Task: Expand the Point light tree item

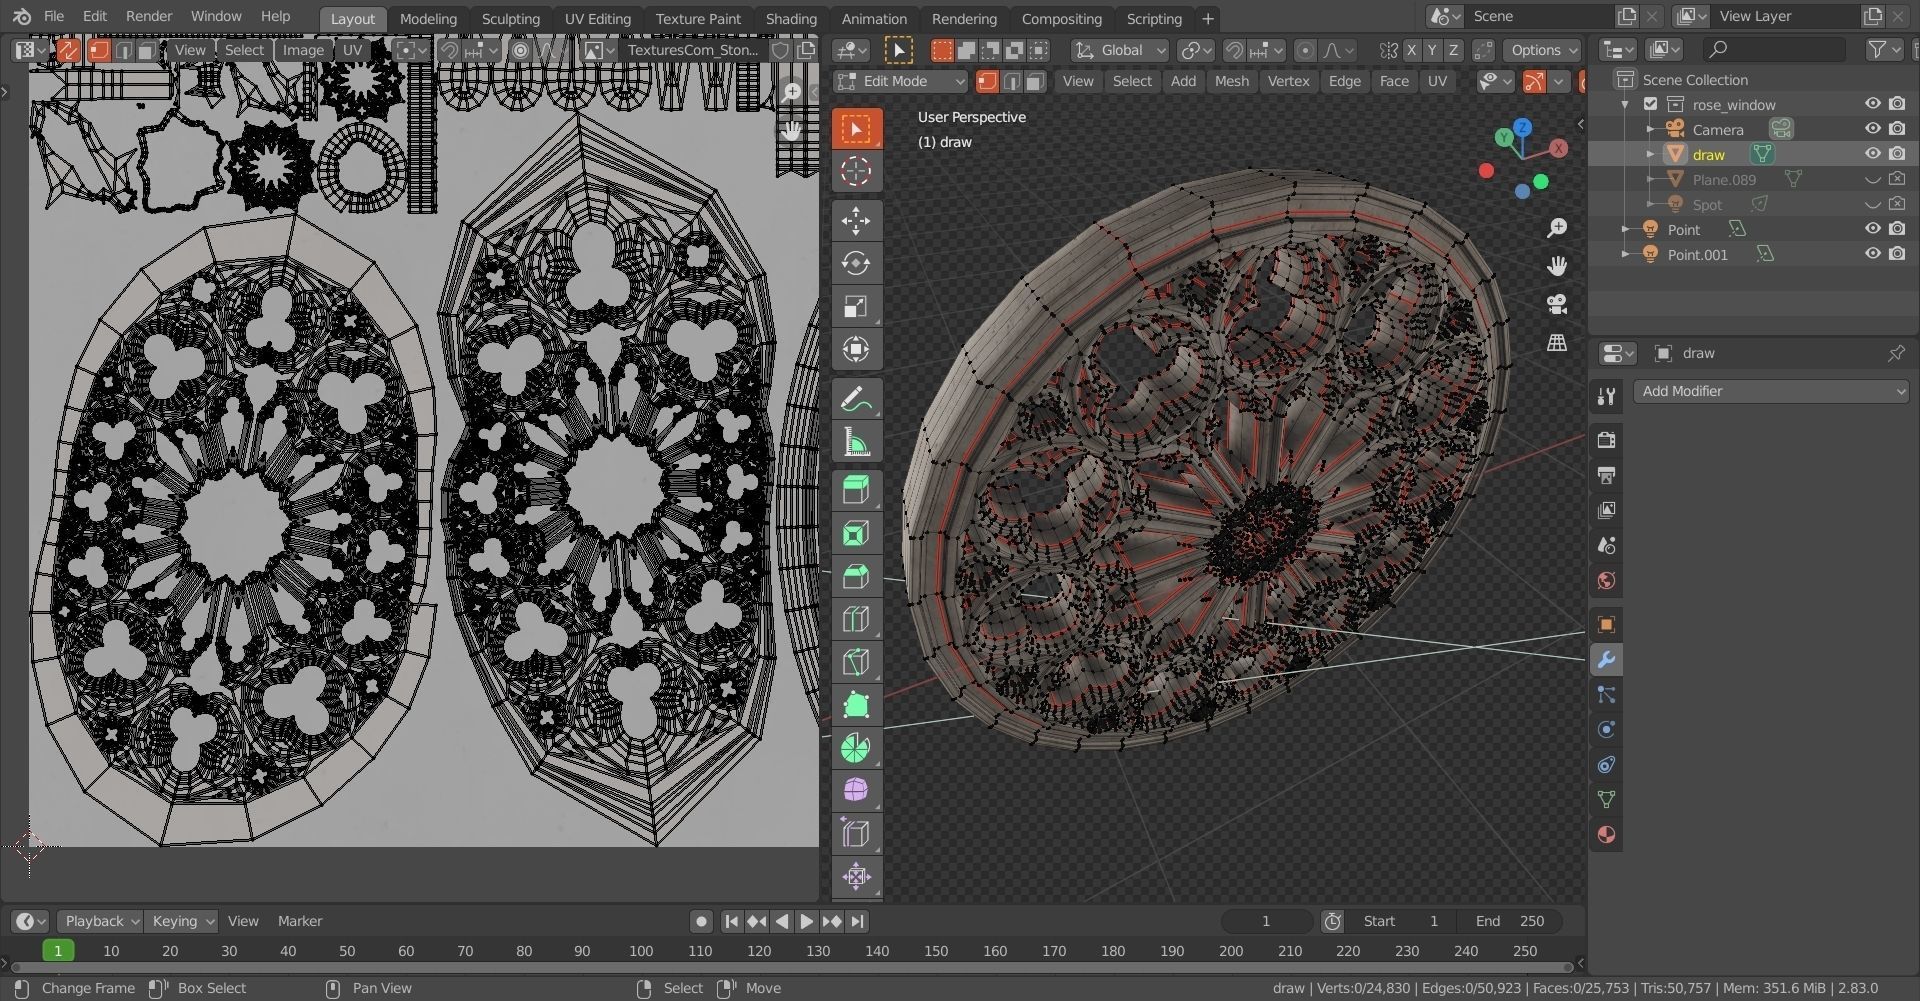Action: [1626, 229]
